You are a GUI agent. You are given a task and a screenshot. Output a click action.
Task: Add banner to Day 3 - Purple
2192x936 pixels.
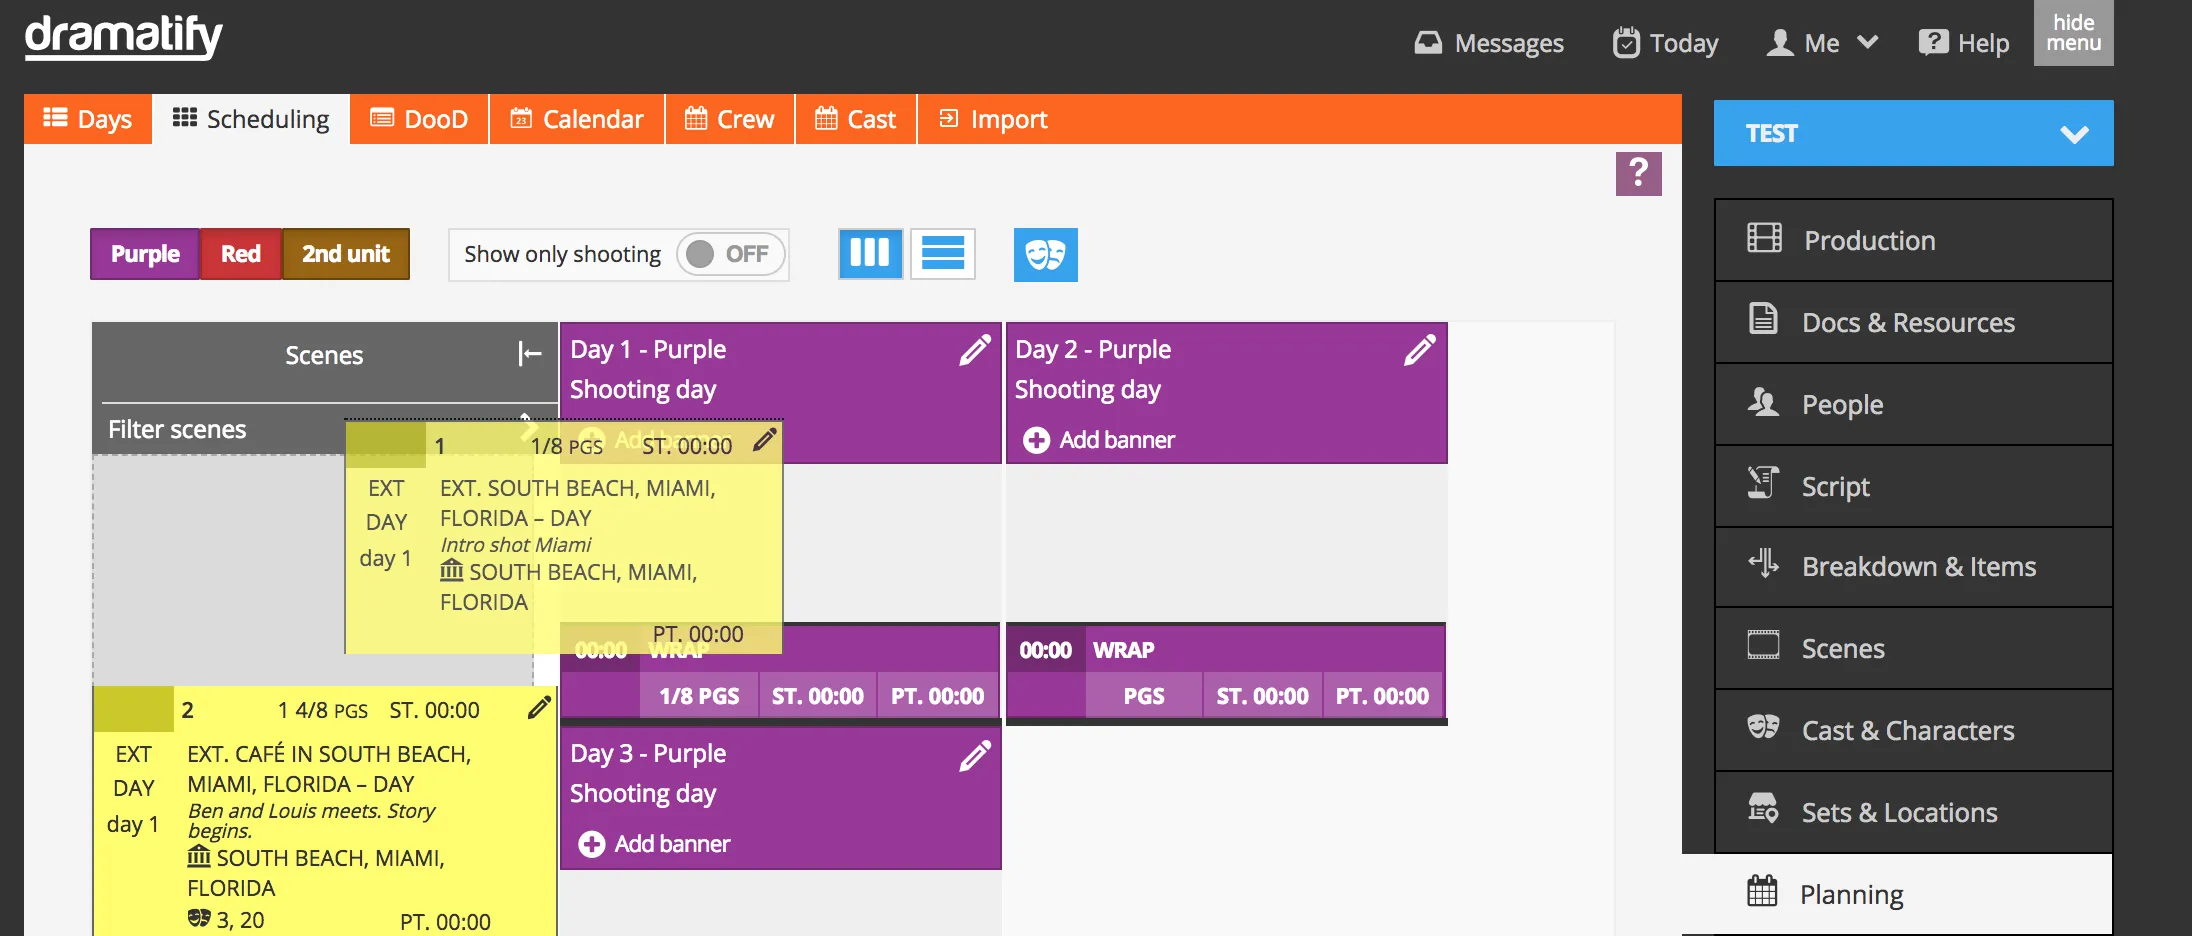click(x=654, y=844)
